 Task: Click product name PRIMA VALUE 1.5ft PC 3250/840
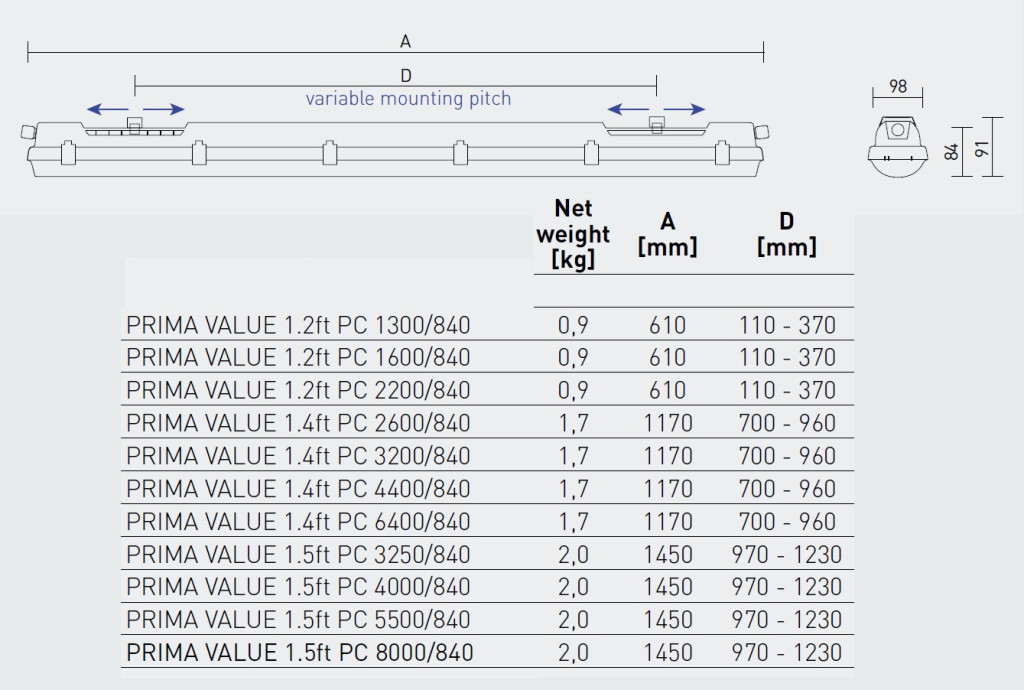click(298, 554)
